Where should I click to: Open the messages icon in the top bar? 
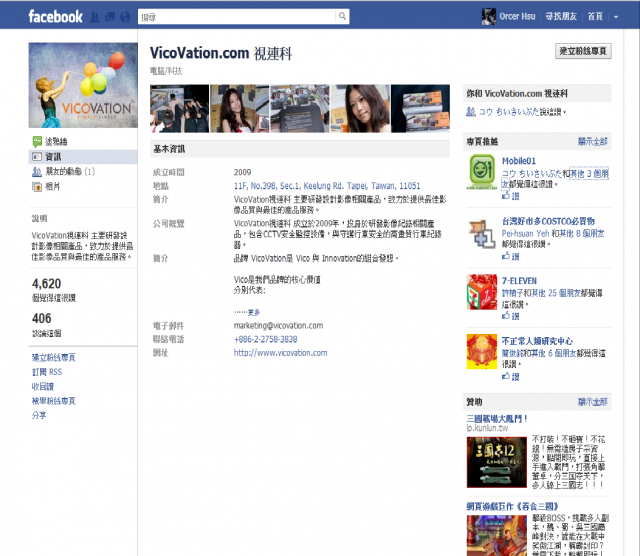(110, 17)
